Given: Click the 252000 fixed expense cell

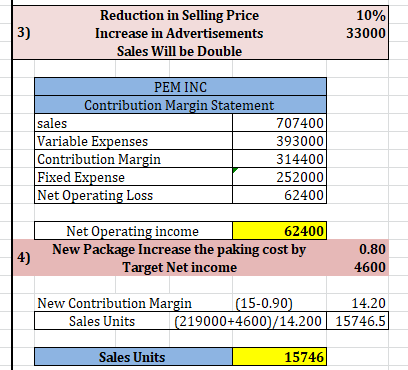Looking at the screenshot, I should pos(279,177).
